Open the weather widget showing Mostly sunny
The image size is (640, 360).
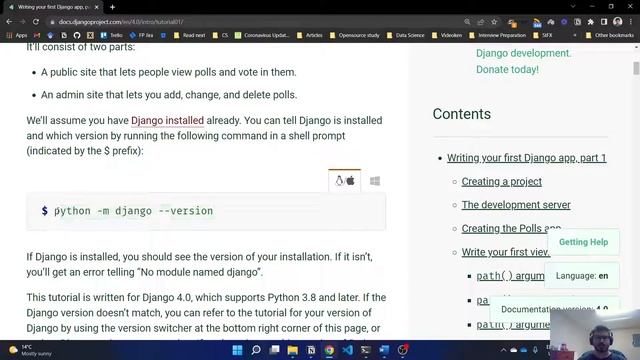tap(31, 350)
